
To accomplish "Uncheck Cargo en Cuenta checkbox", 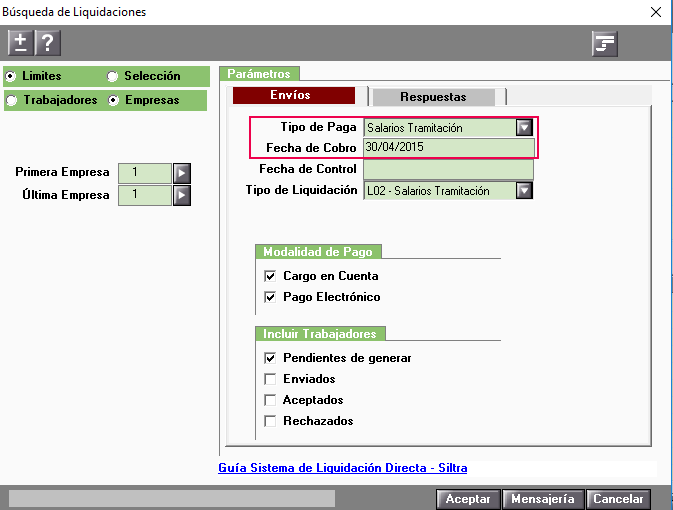I will (x=270, y=276).
